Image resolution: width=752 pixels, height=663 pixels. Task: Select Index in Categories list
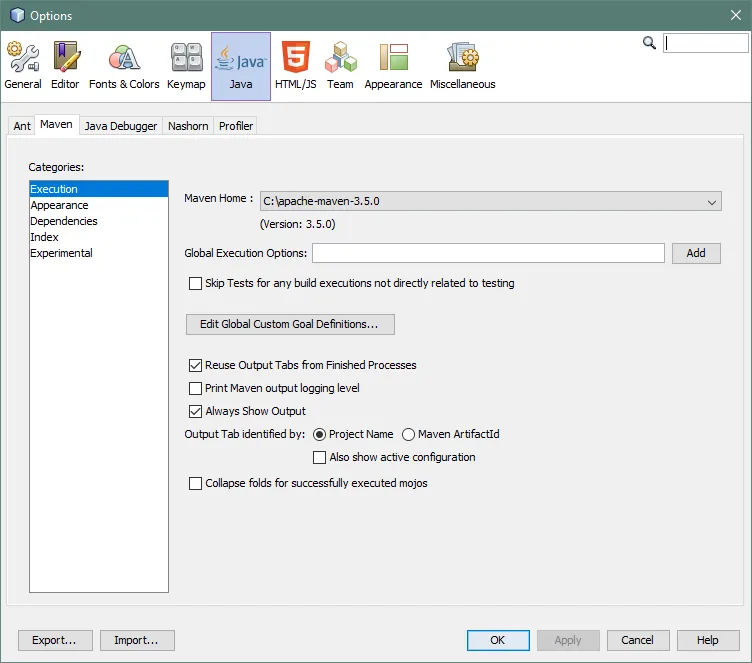click(x=99, y=237)
